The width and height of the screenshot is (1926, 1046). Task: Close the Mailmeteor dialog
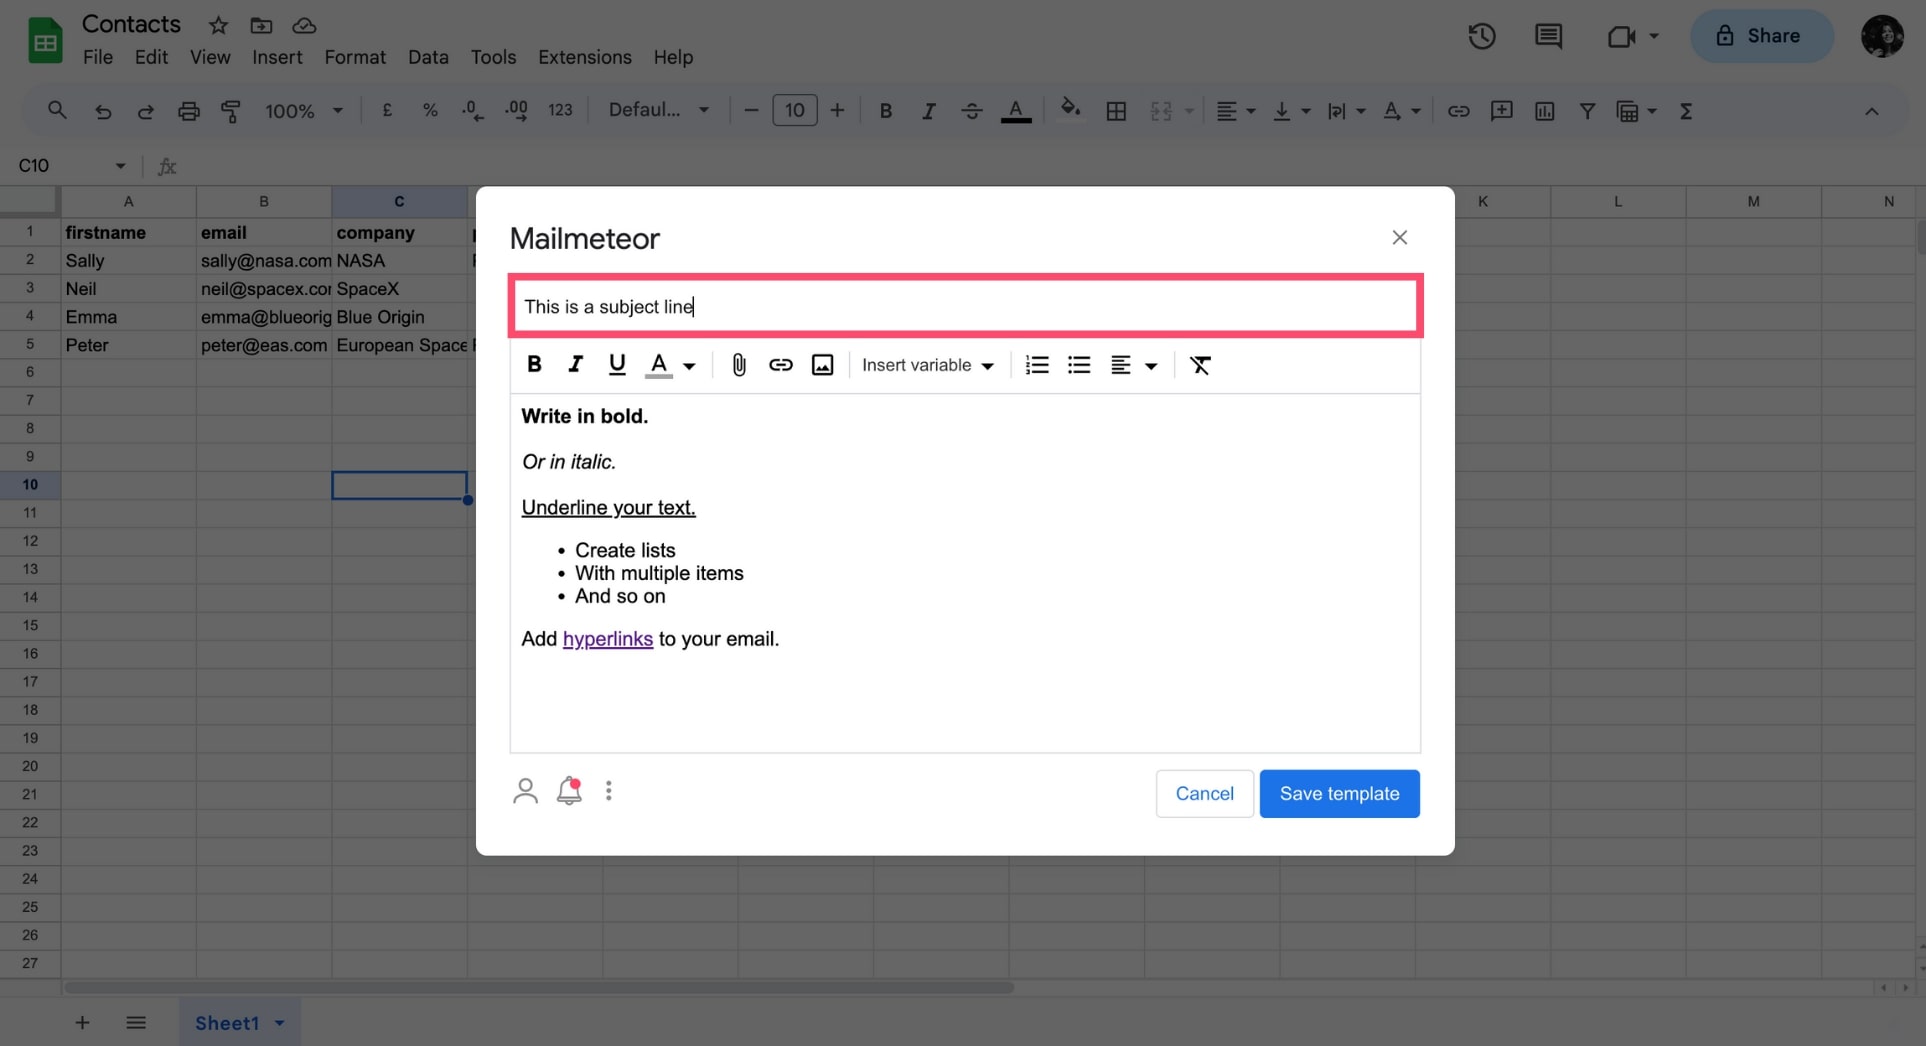[1399, 237]
